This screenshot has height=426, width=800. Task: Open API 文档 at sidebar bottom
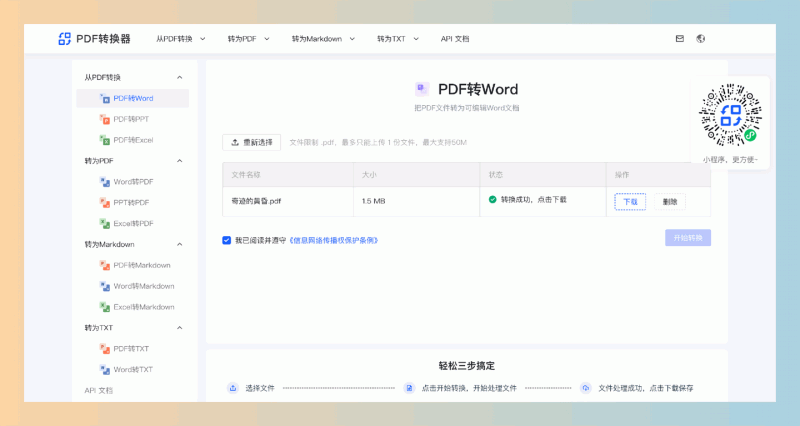pos(98,391)
